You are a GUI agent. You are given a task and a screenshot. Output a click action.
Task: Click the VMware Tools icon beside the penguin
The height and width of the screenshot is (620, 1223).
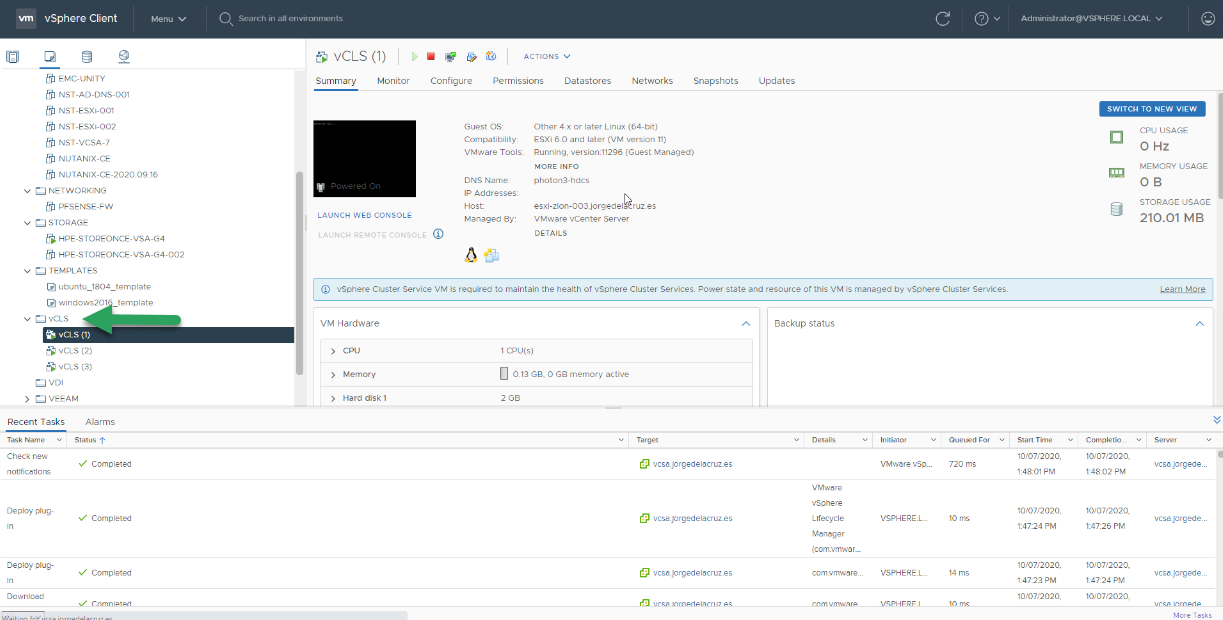point(491,255)
